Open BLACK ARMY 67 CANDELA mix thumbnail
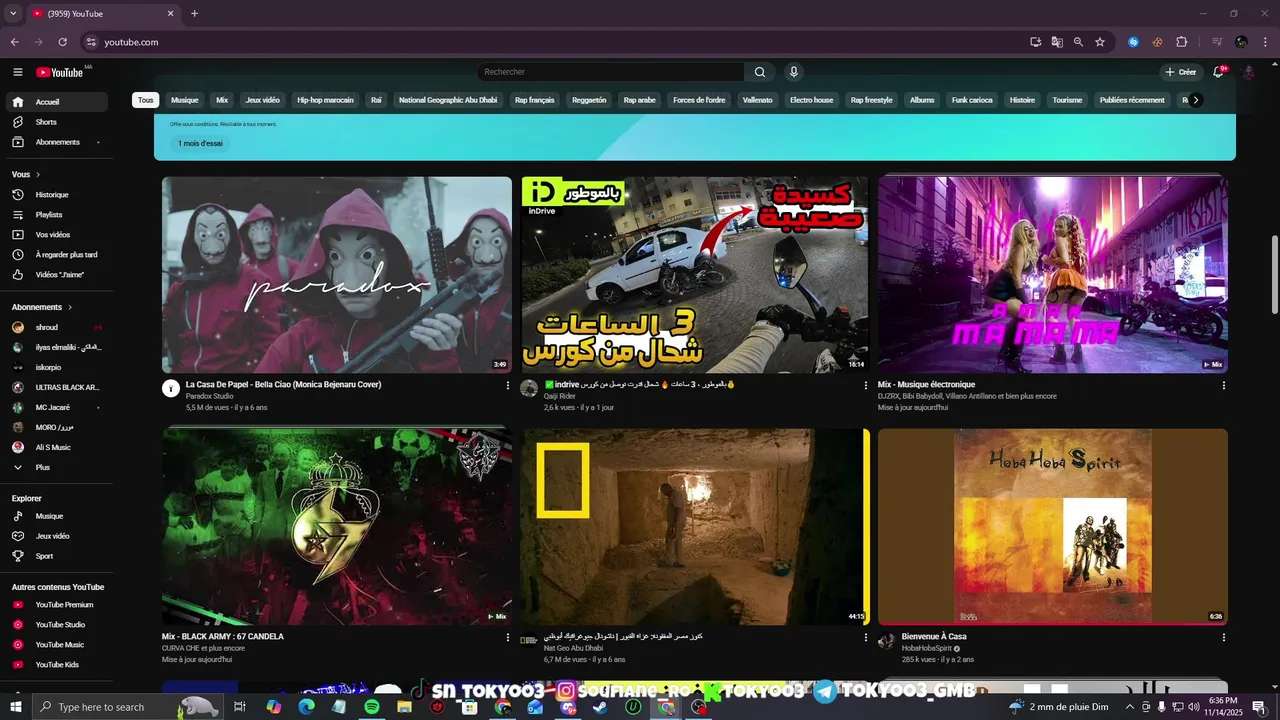This screenshot has height=720, width=1280. coord(337,527)
